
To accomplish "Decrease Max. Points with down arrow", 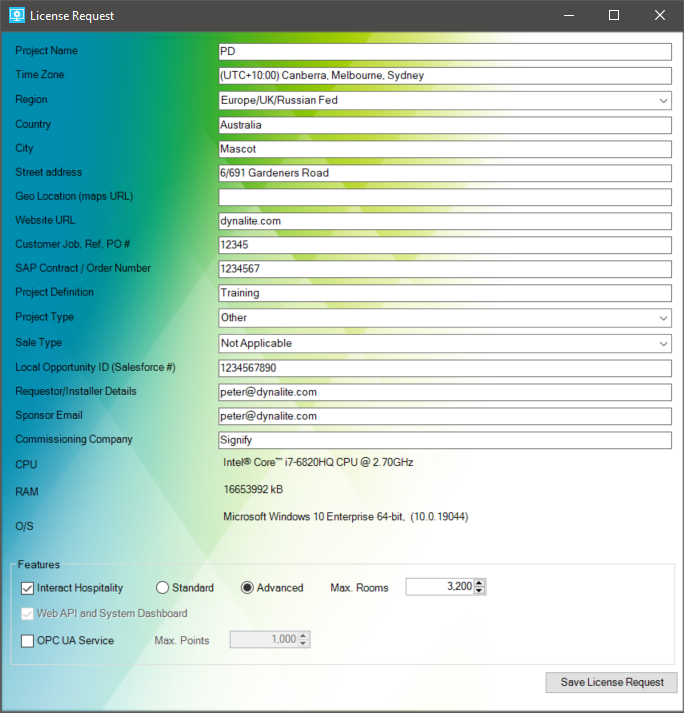I will pyautogui.click(x=304, y=643).
